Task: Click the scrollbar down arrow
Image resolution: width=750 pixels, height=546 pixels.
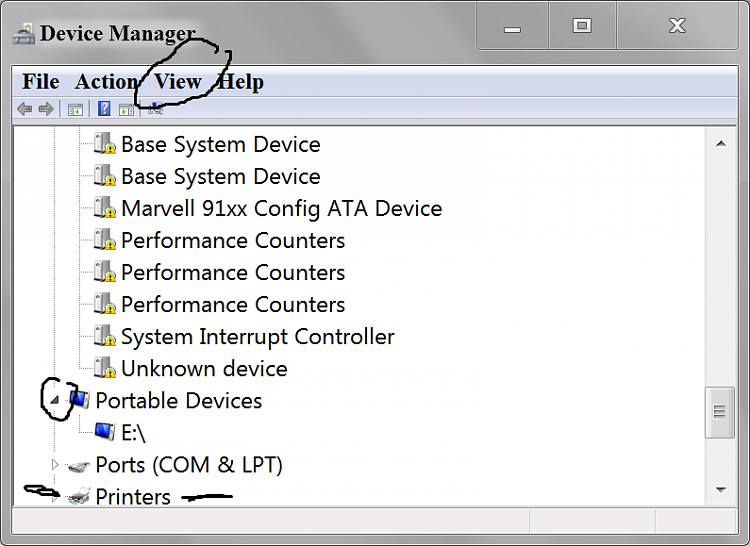Action: pos(721,490)
